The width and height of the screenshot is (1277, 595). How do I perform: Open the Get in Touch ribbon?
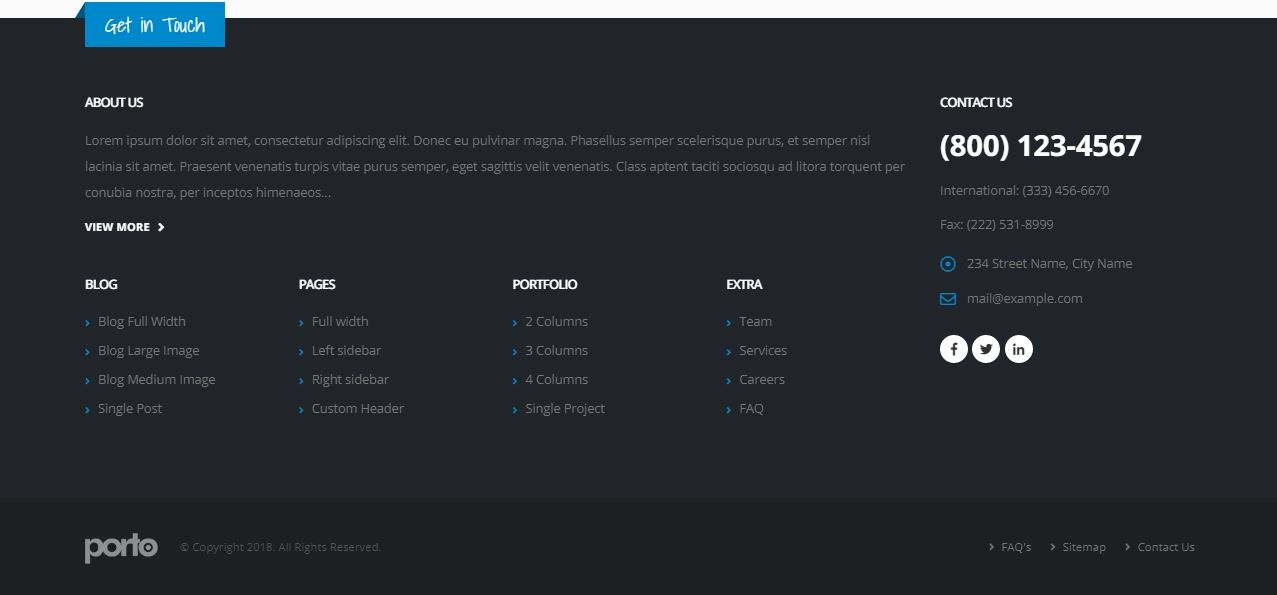154,25
